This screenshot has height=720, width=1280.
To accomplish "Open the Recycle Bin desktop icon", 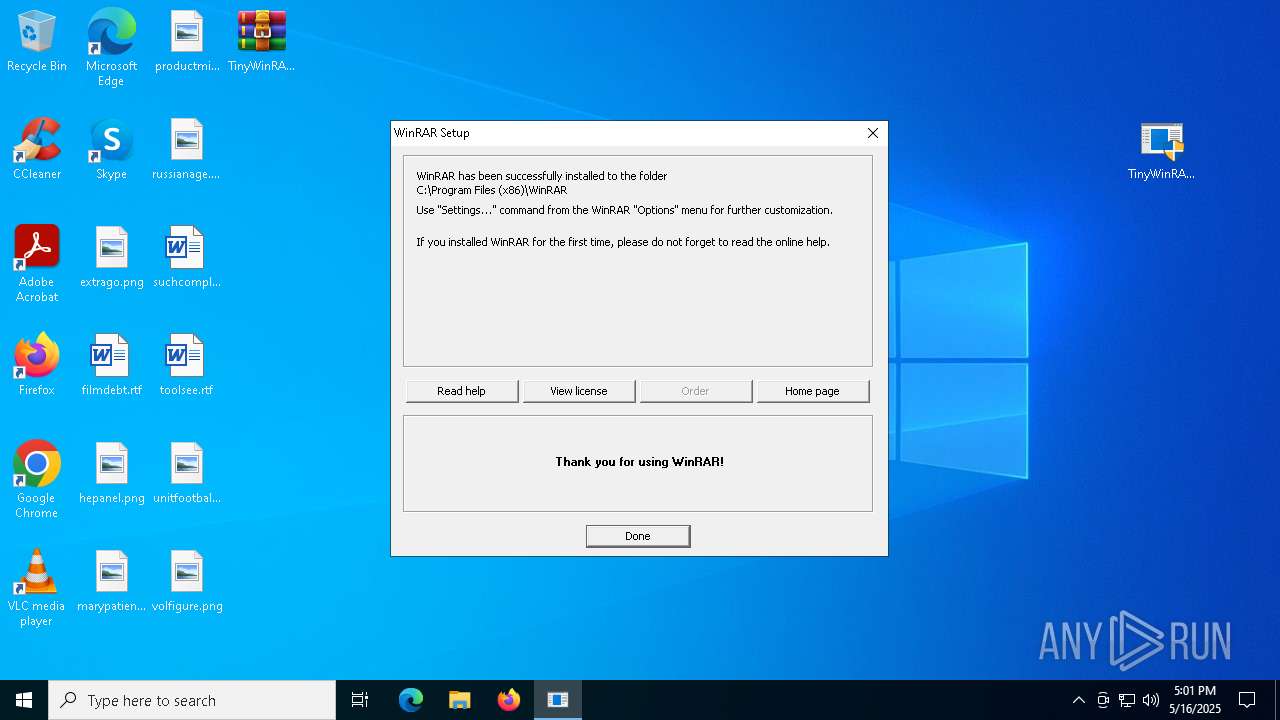I will (x=37, y=42).
